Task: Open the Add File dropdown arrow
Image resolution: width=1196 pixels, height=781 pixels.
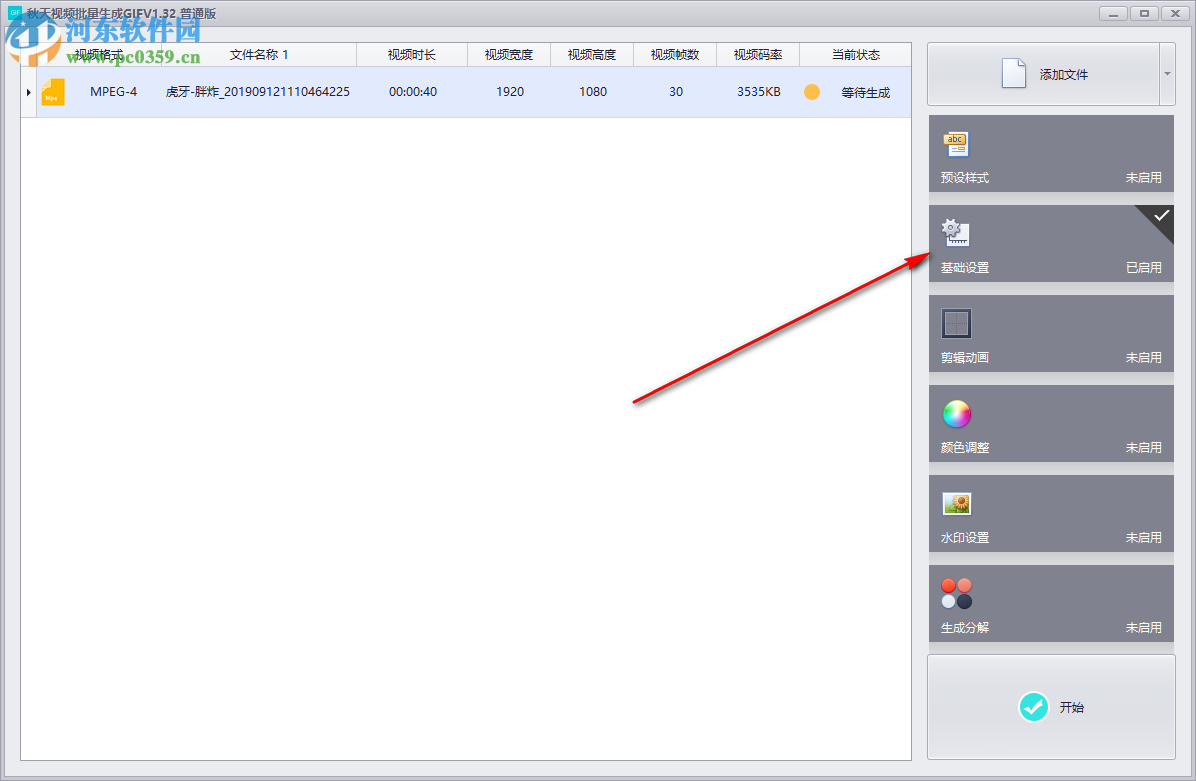Action: [x=1167, y=74]
